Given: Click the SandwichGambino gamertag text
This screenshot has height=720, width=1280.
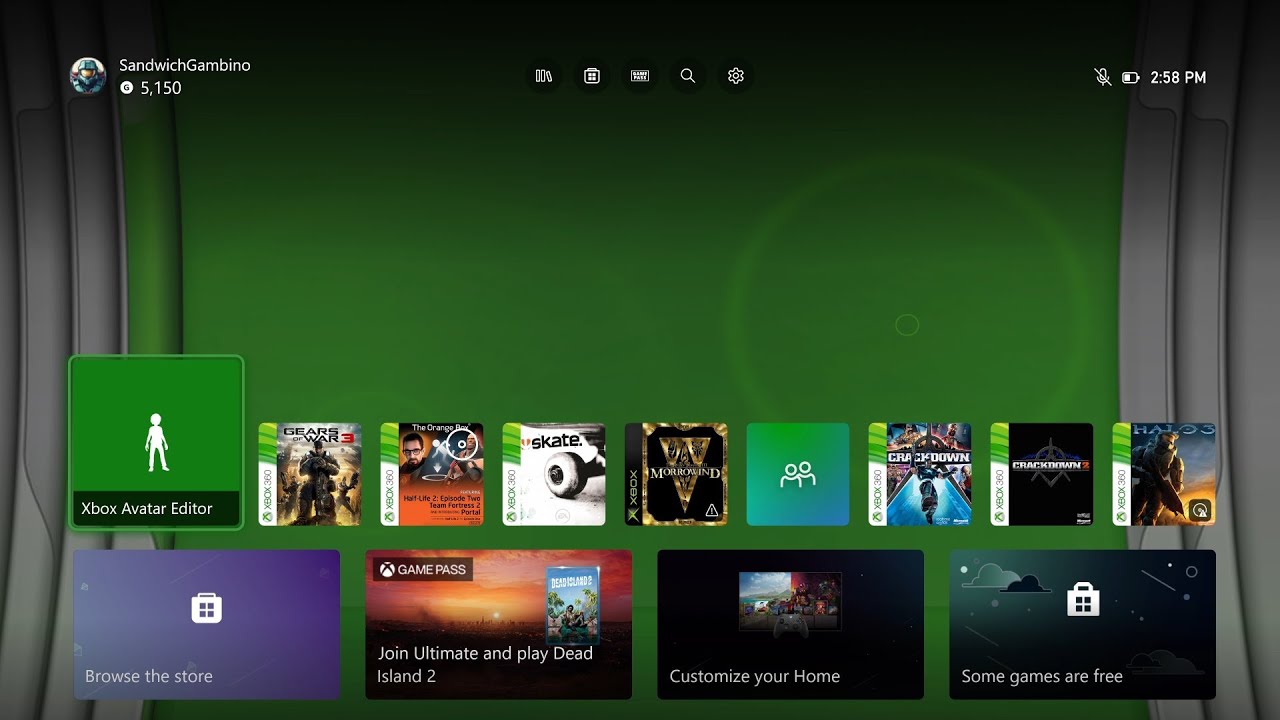Looking at the screenshot, I should 185,65.
